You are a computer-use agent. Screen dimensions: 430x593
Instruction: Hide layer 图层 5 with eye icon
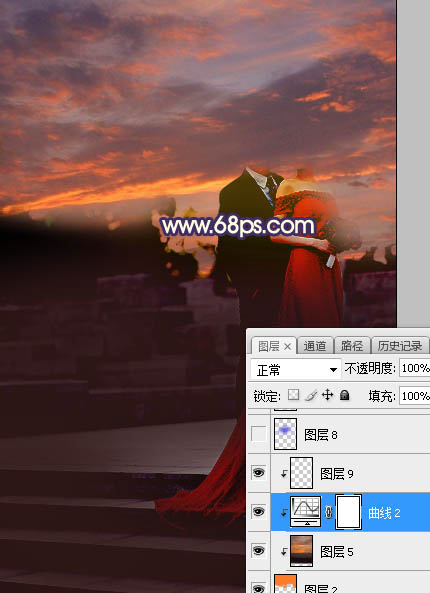(x=259, y=551)
